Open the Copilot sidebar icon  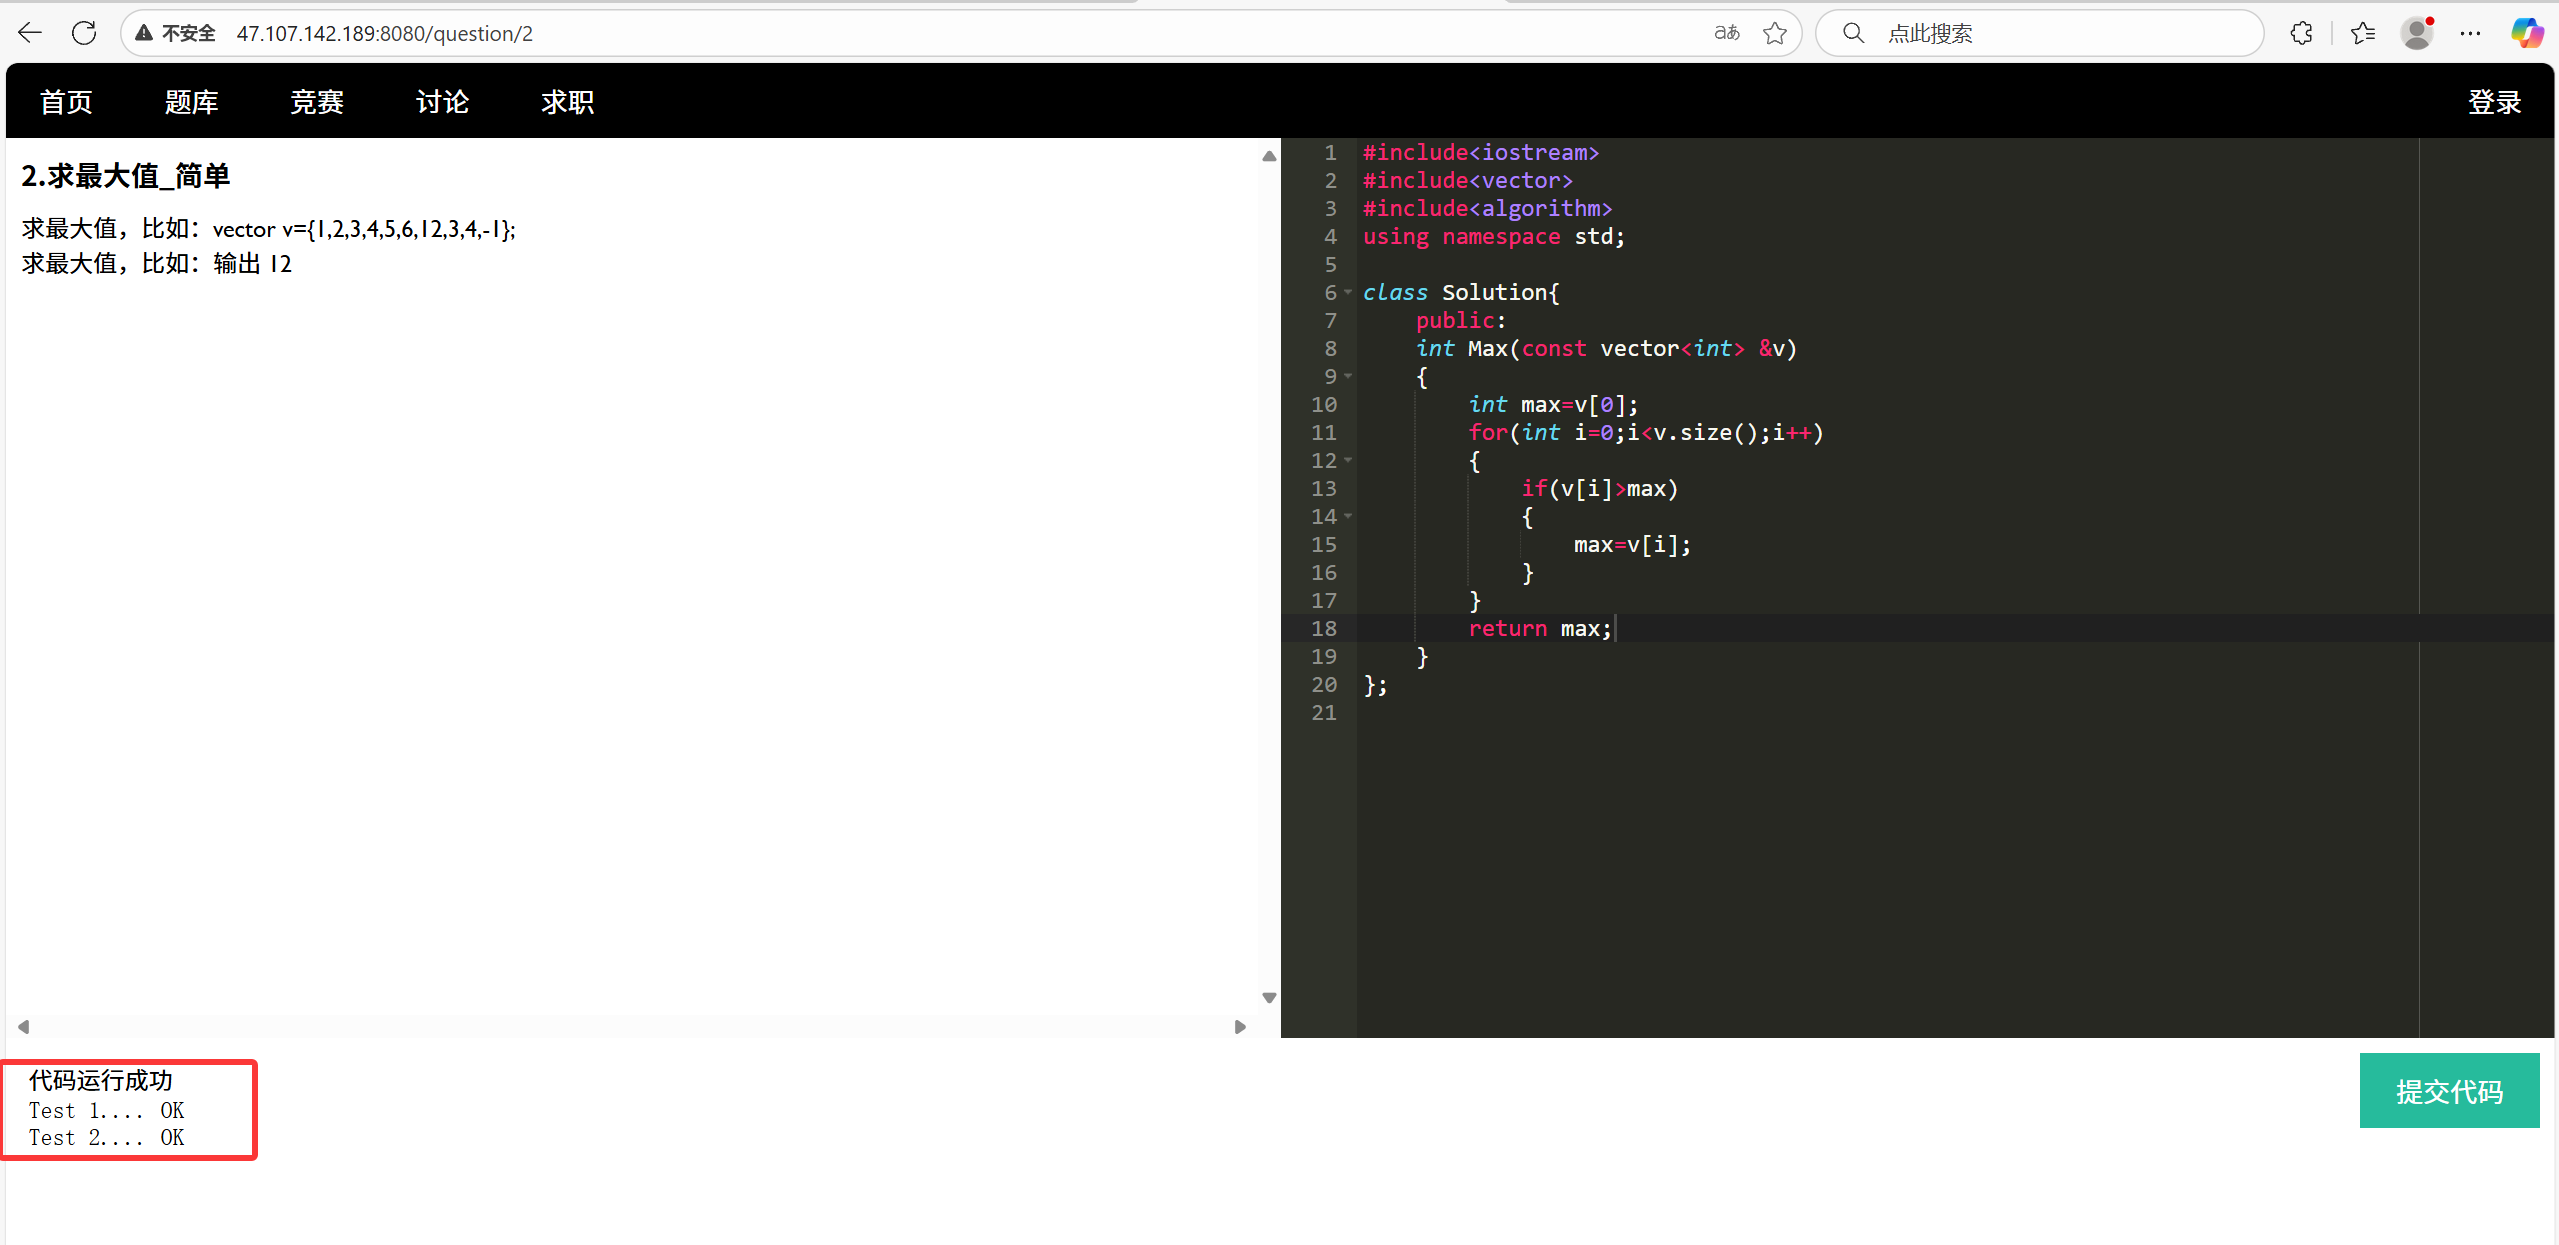(2526, 33)
